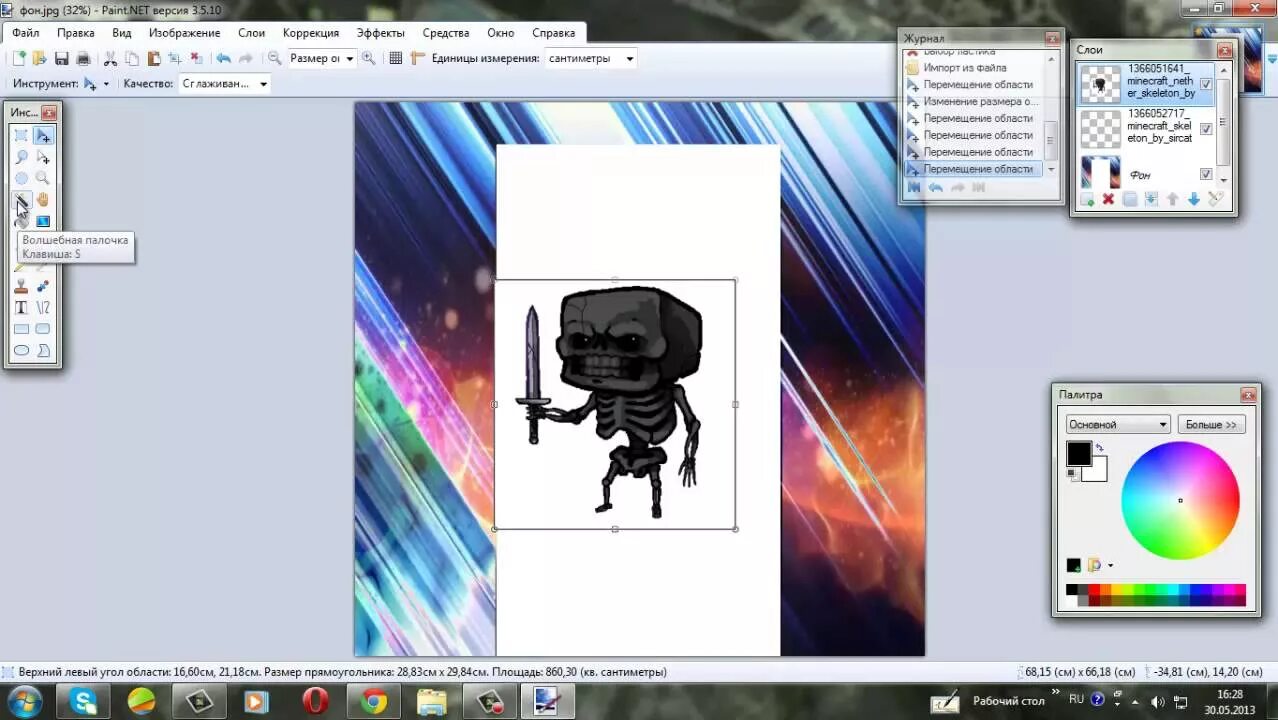Open Основной color mode dropdown
1278x720 pixels.
[x=1117, y=424]
